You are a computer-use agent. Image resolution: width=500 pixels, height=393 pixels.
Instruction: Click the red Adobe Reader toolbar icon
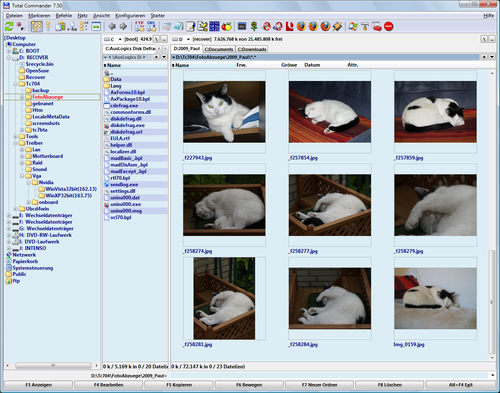click(290, 26)
